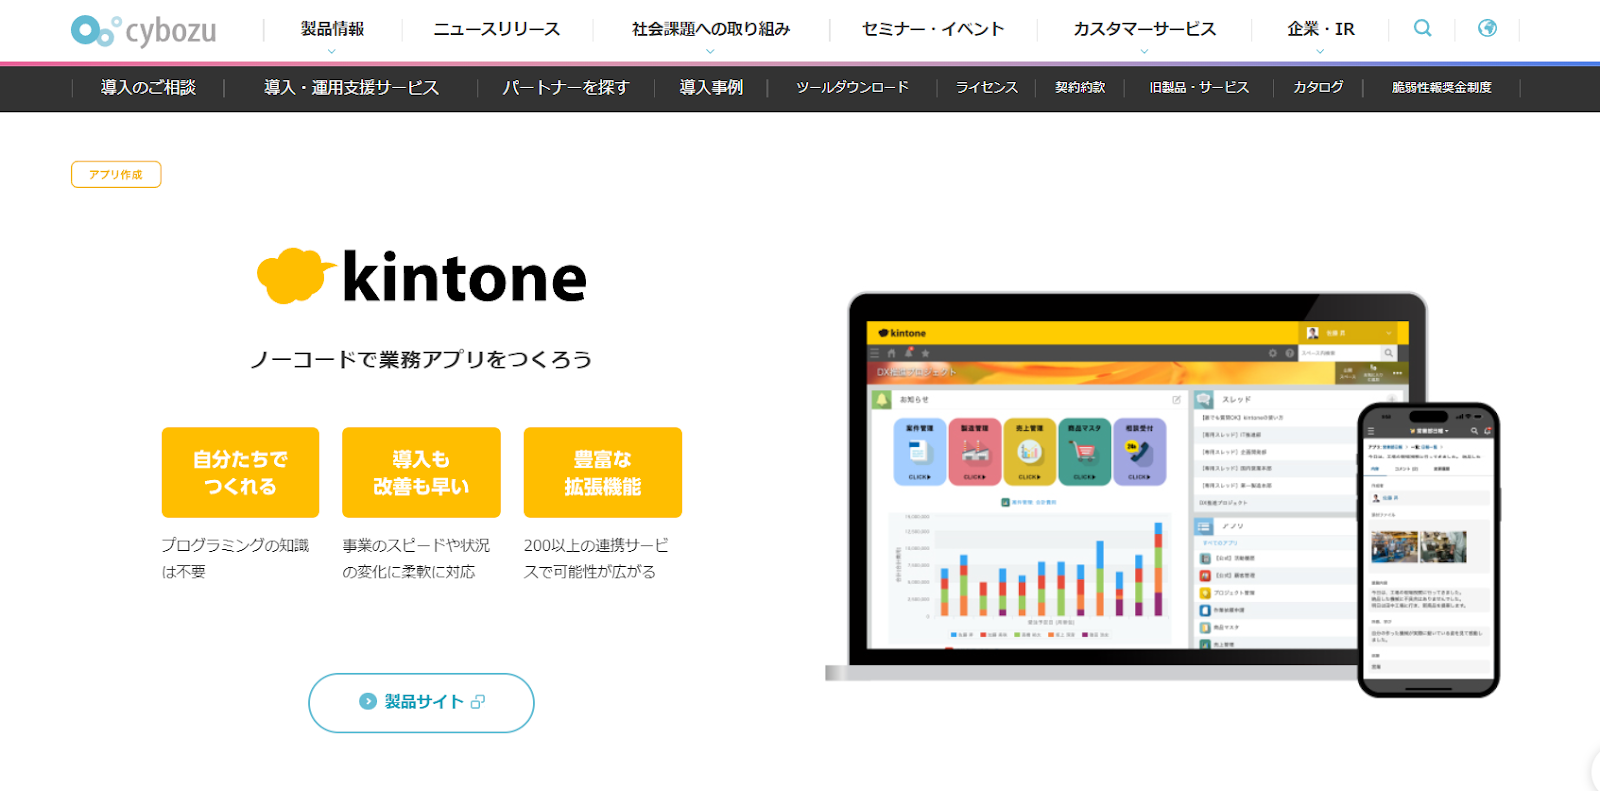Viewport: 1600px width, 791px height.
Task: Open カスタマーサービス menu
Action: click(1145, 29)
